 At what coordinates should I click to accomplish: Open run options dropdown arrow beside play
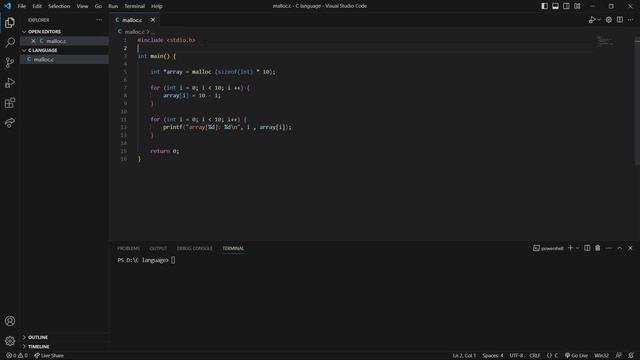[599, 20]
